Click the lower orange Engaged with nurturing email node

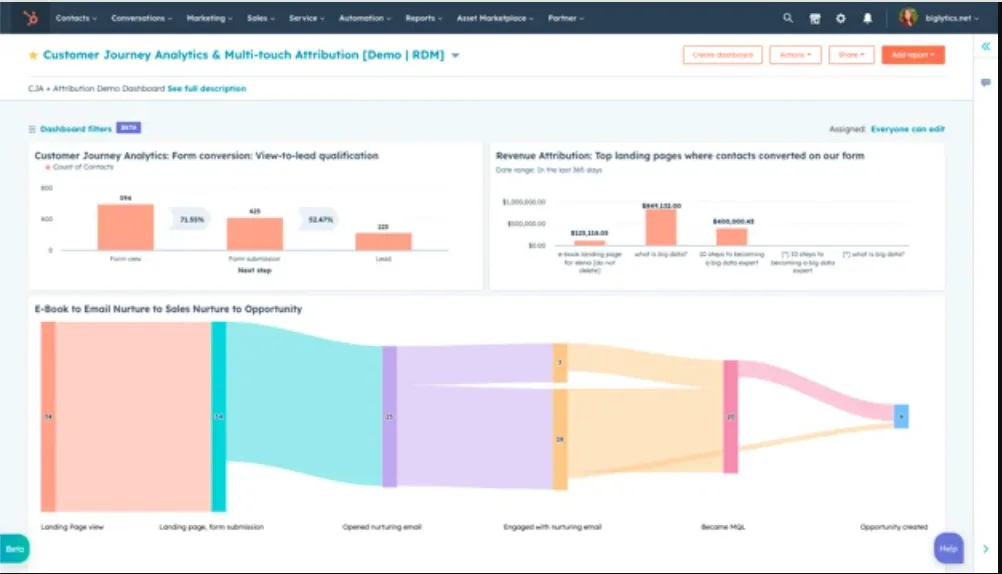click(x=560, y=440)
